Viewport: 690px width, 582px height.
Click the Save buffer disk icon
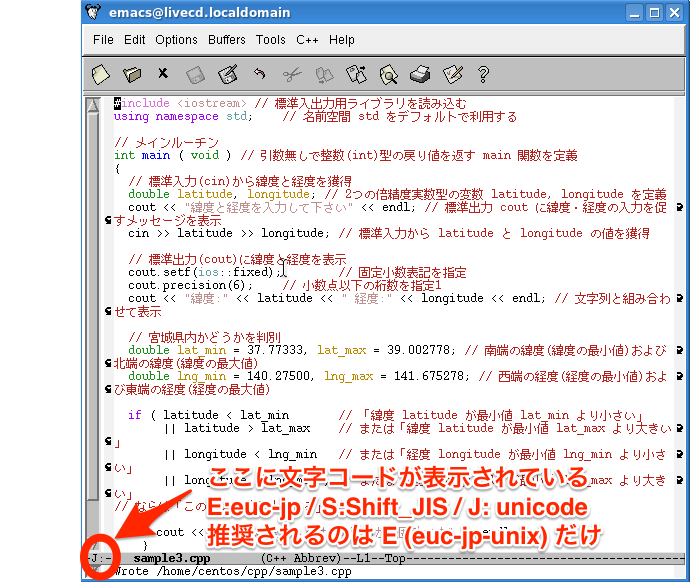click(195, 75)
